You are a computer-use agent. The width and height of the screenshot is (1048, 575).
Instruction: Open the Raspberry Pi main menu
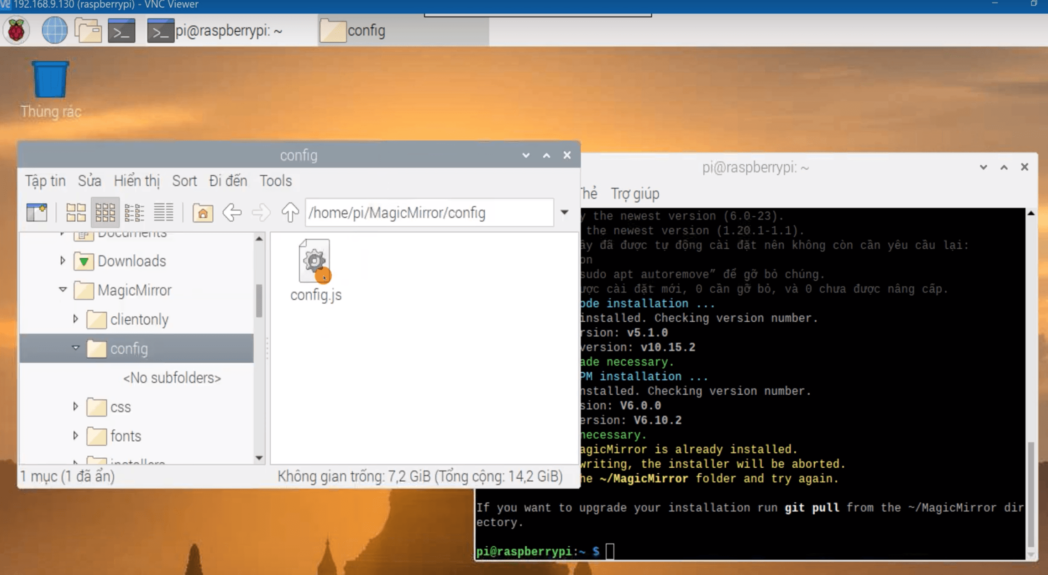point(17,30)
